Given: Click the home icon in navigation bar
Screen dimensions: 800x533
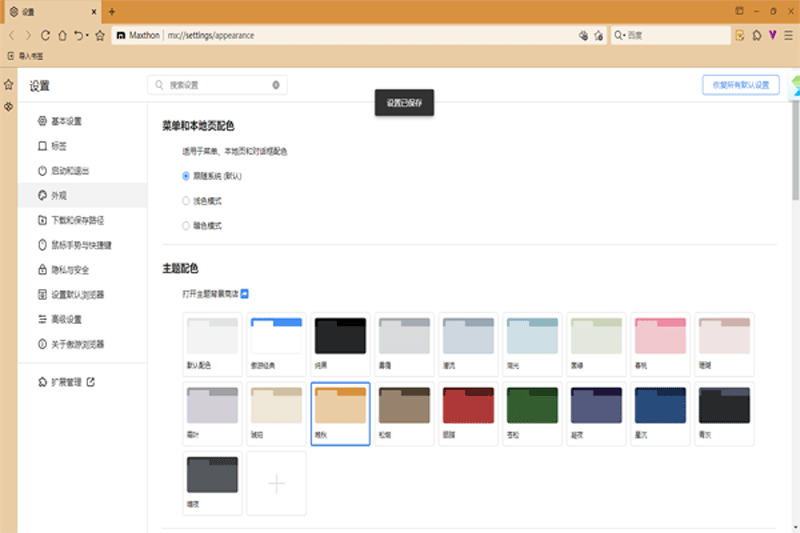Looking at the screenshot, I should tap(62, 35).
